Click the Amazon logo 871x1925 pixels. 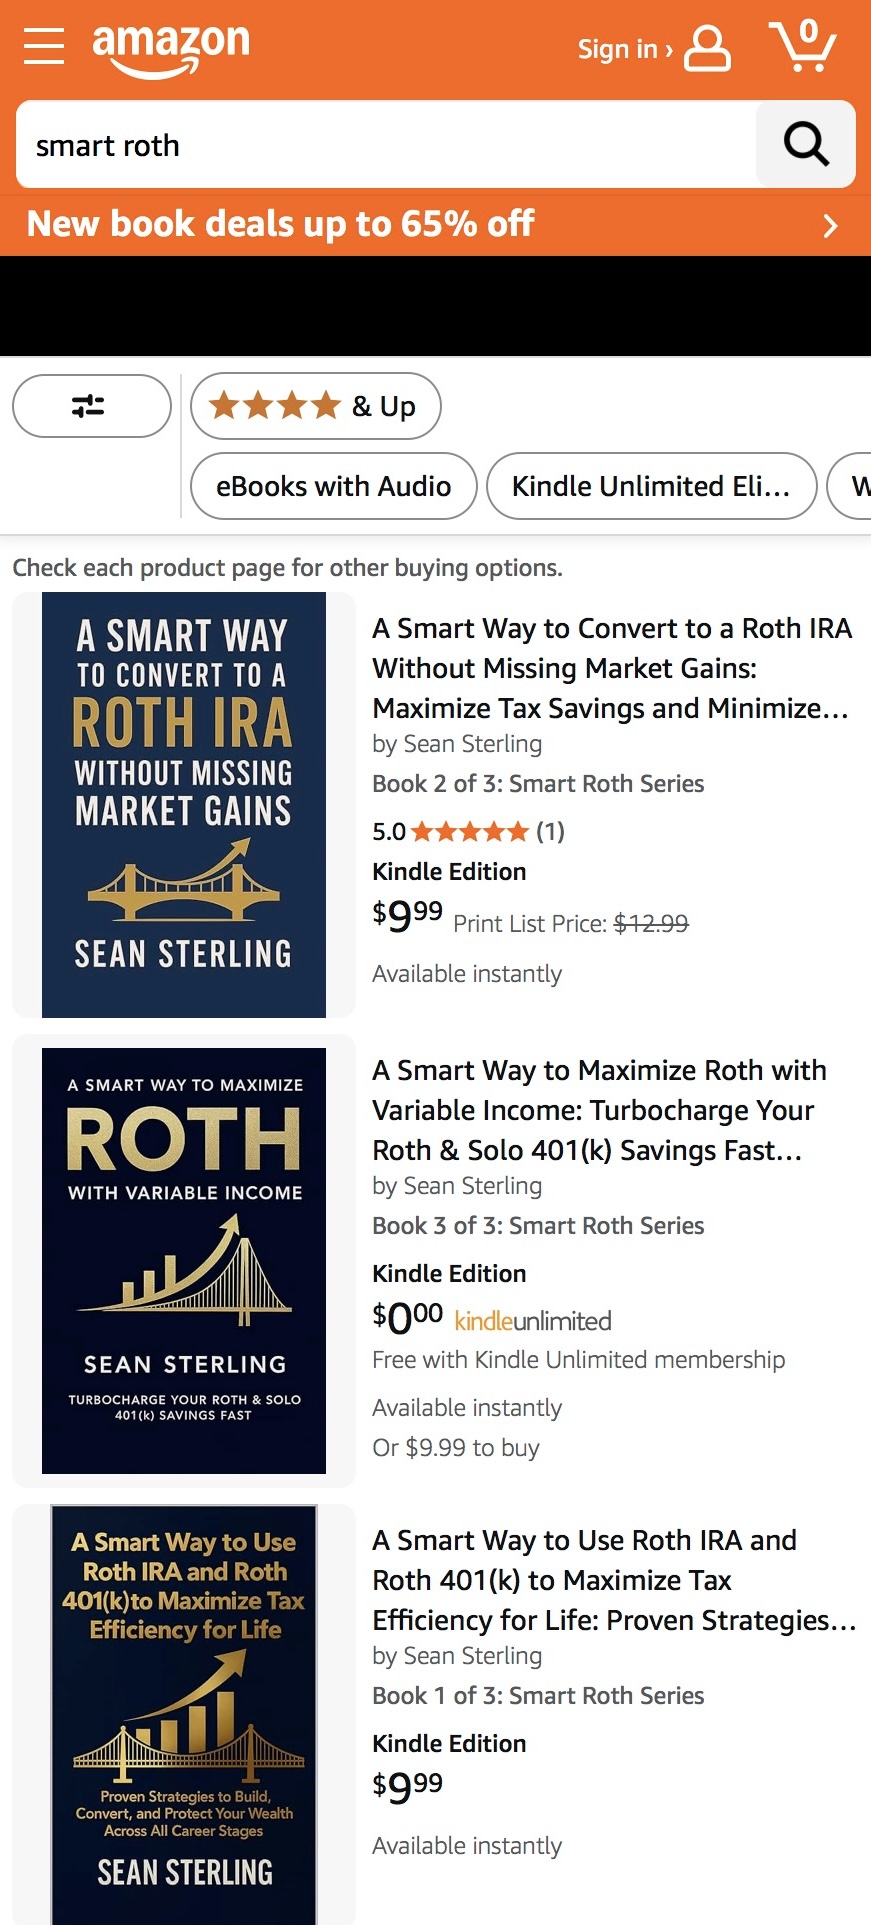pos(170,45)
